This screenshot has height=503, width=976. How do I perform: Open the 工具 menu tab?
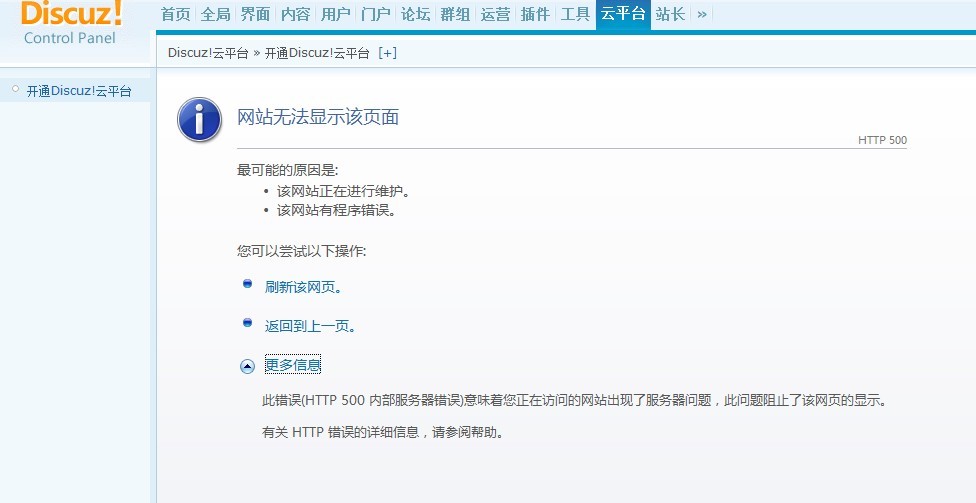[575, 14]
